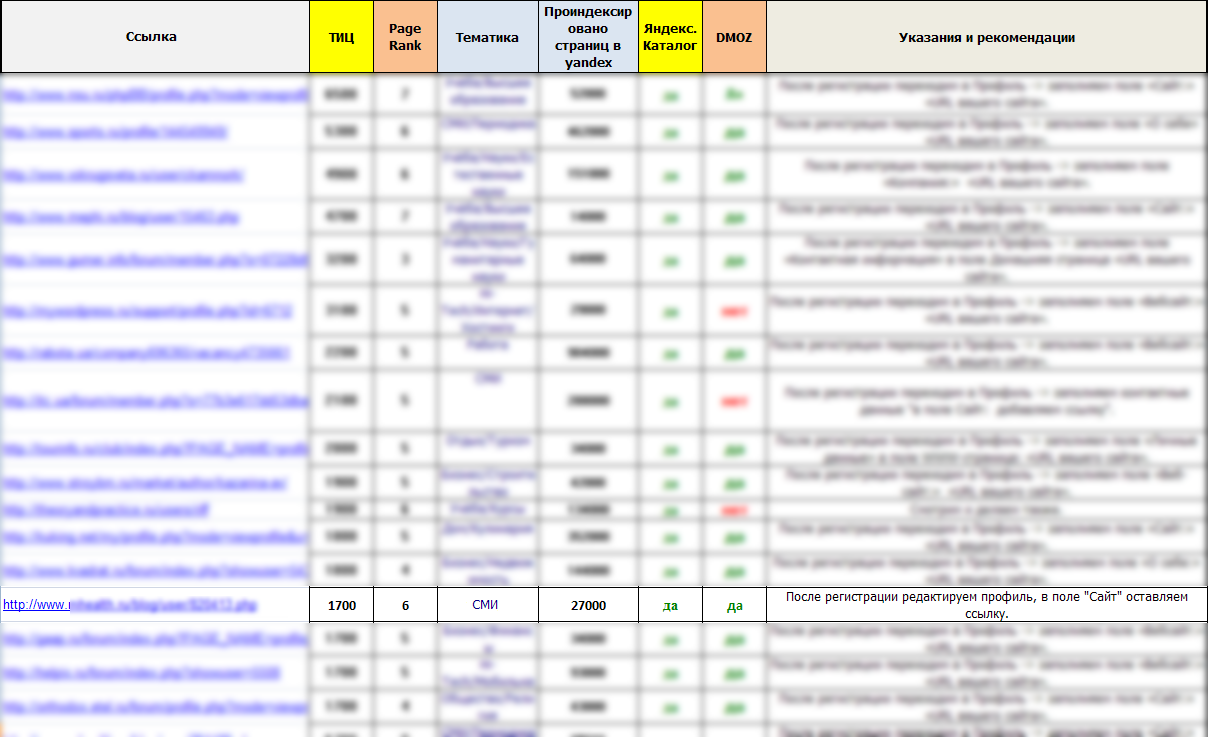Select the СМИ cell beside 27000
Screen dimensions: 1208x737
(485, 605)
